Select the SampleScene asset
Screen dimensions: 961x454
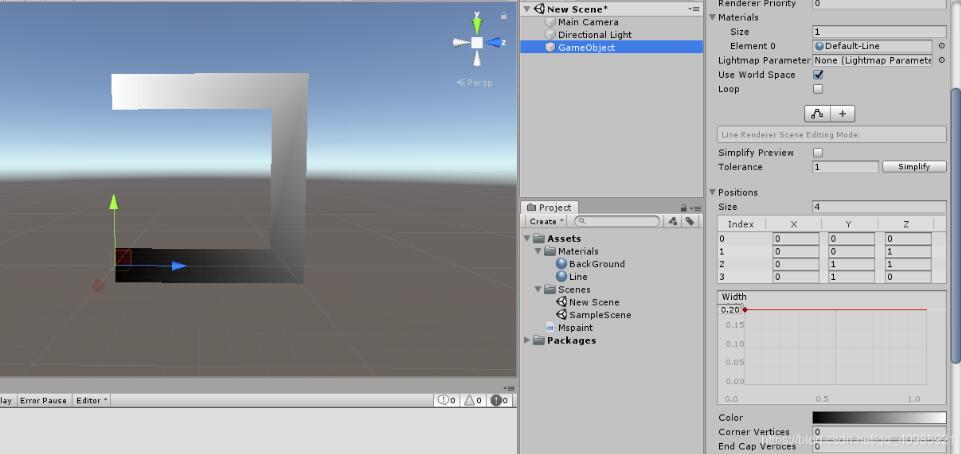point(600,315)
